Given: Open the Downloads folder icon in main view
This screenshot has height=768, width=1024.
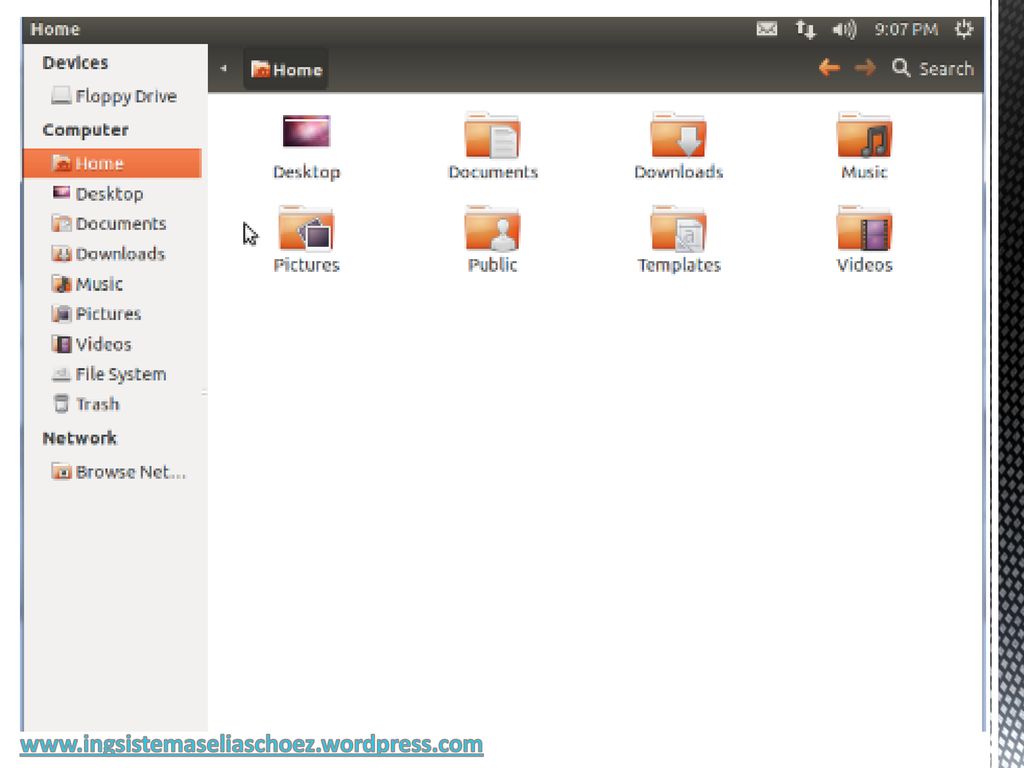Looking at the screenshot, I should pos(679,136).
